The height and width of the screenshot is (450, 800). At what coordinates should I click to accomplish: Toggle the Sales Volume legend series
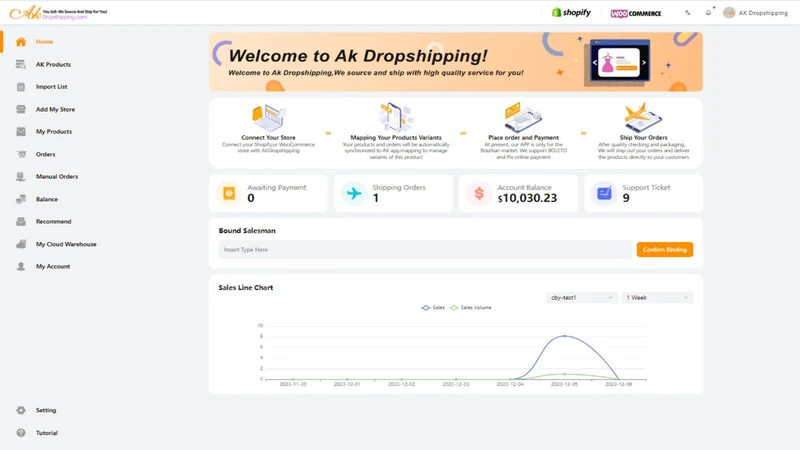470,308
